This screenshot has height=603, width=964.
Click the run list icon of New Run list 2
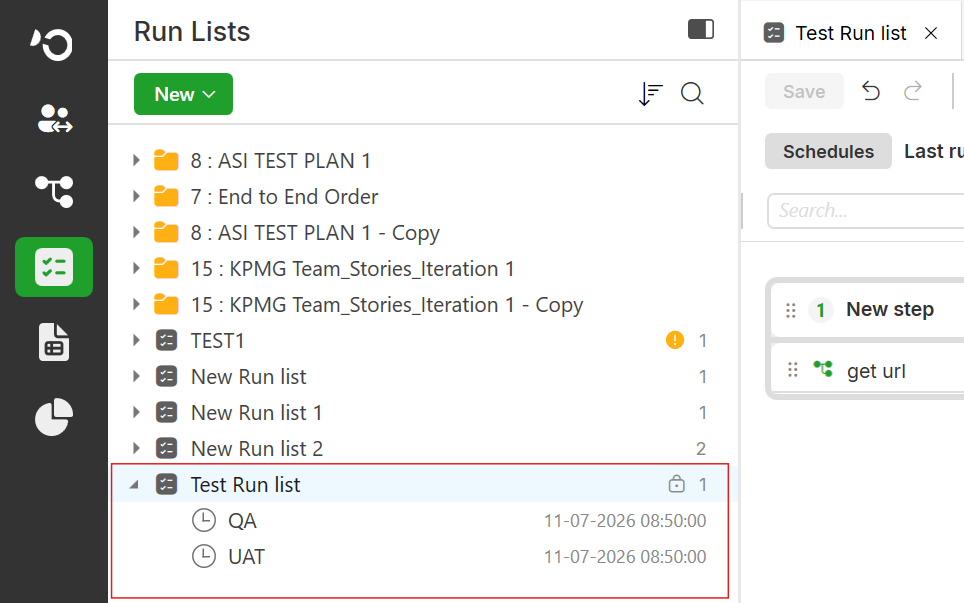167,449
